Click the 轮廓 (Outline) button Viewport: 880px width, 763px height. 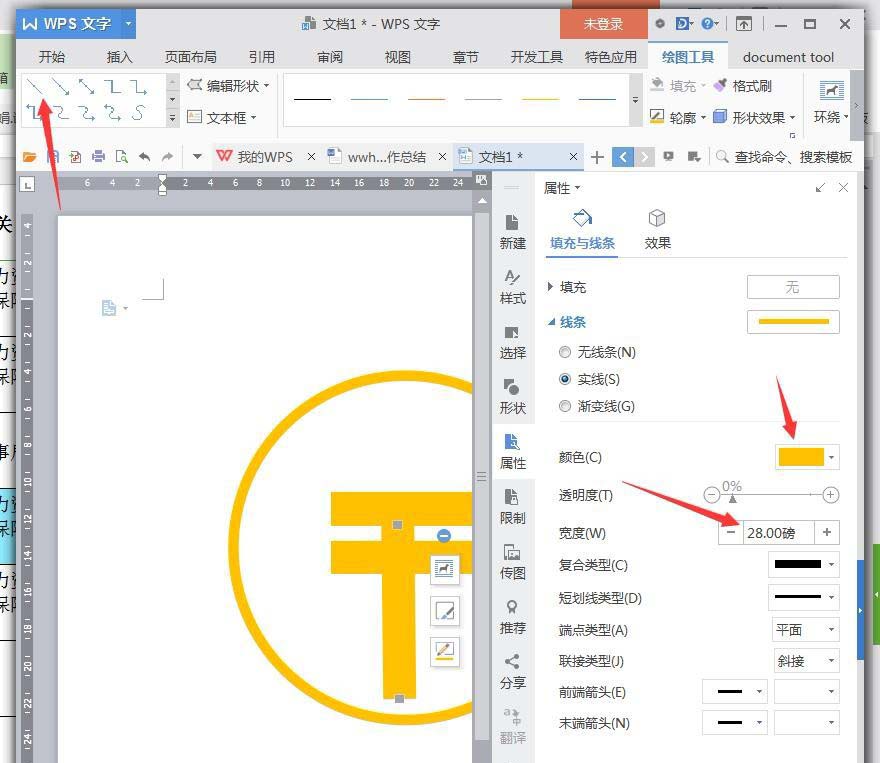[x=683, y=117]
